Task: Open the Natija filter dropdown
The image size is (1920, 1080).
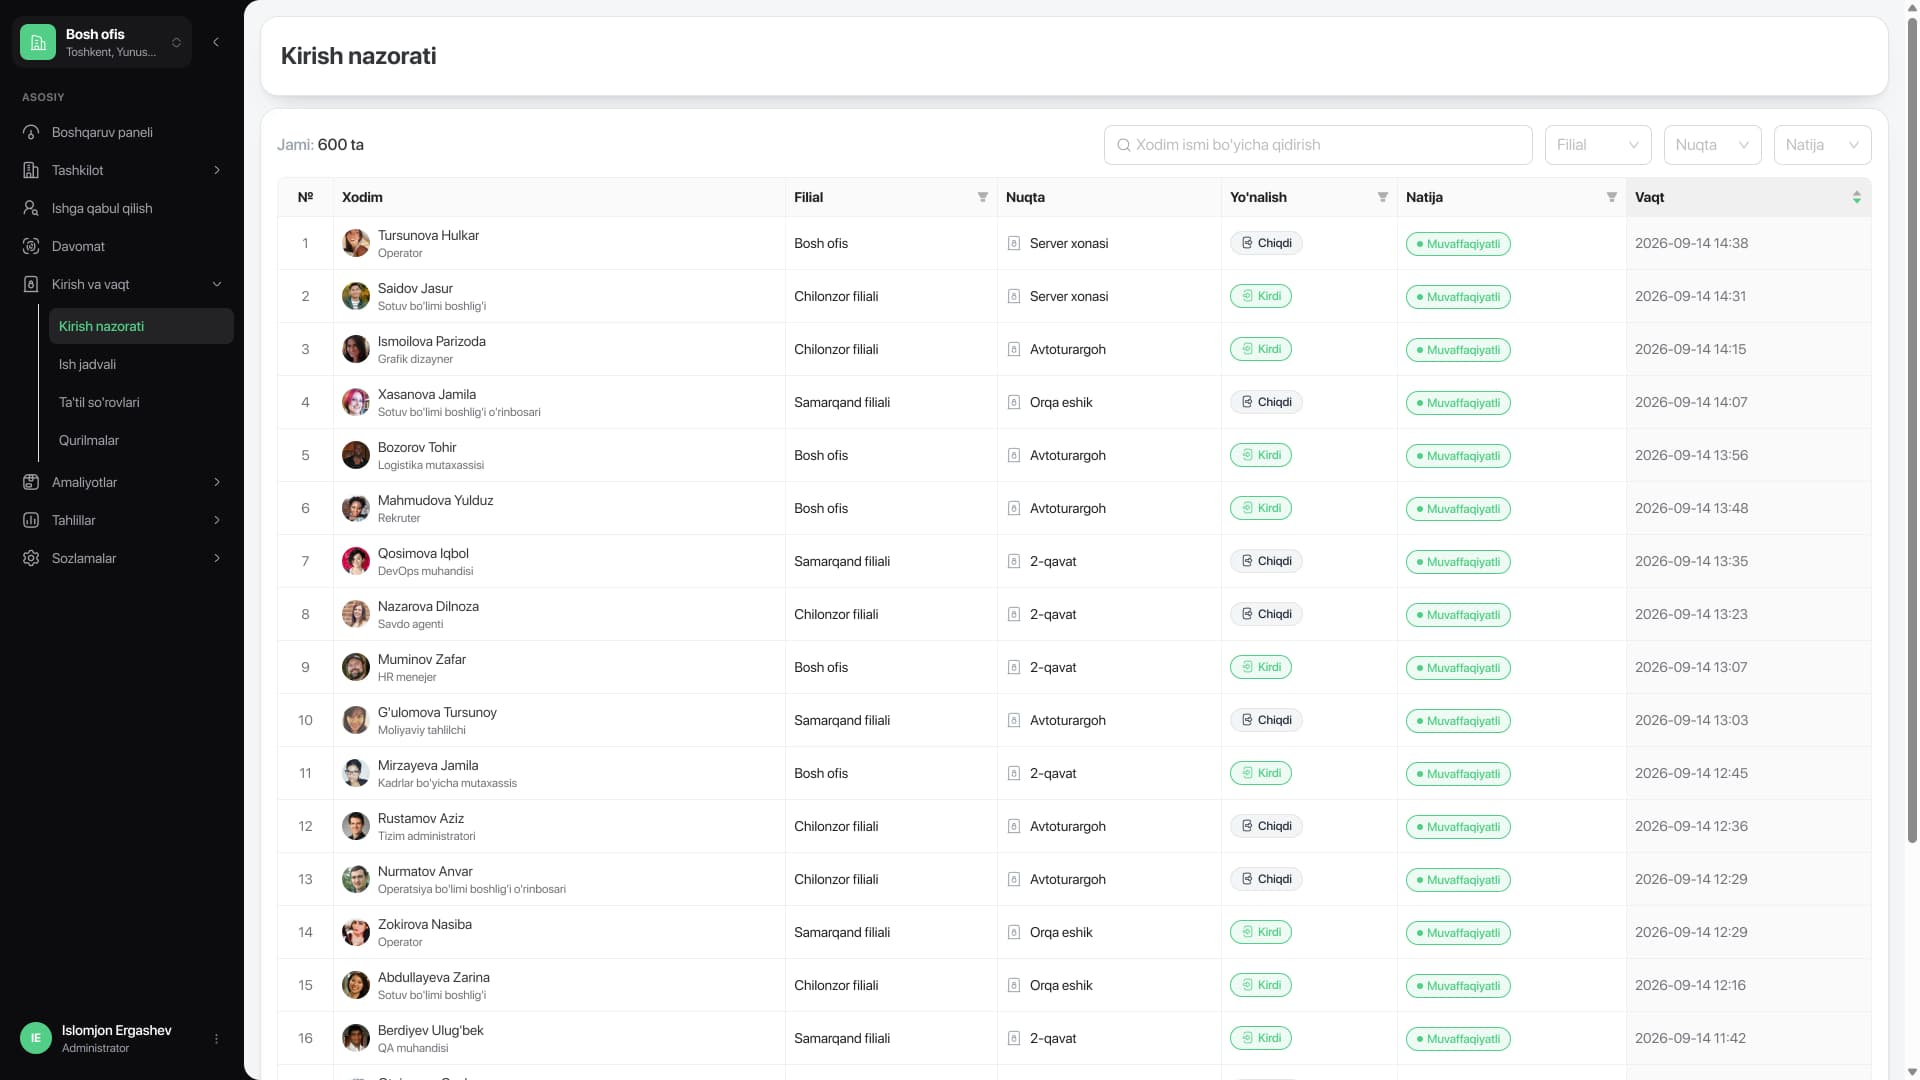Action: point(1822,145)
